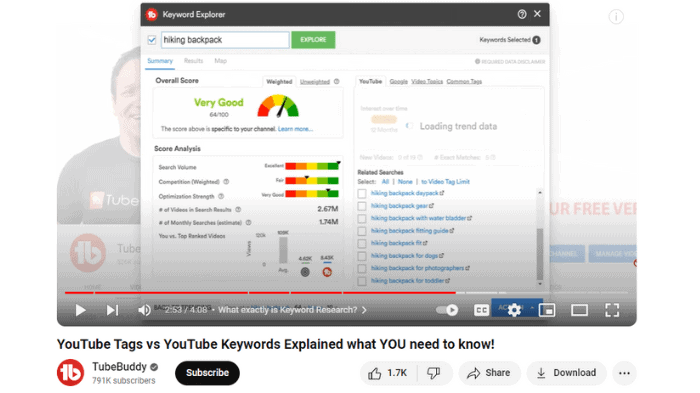Play the video
The width and height of the screenshot is (700, 393).
(80, 310)
